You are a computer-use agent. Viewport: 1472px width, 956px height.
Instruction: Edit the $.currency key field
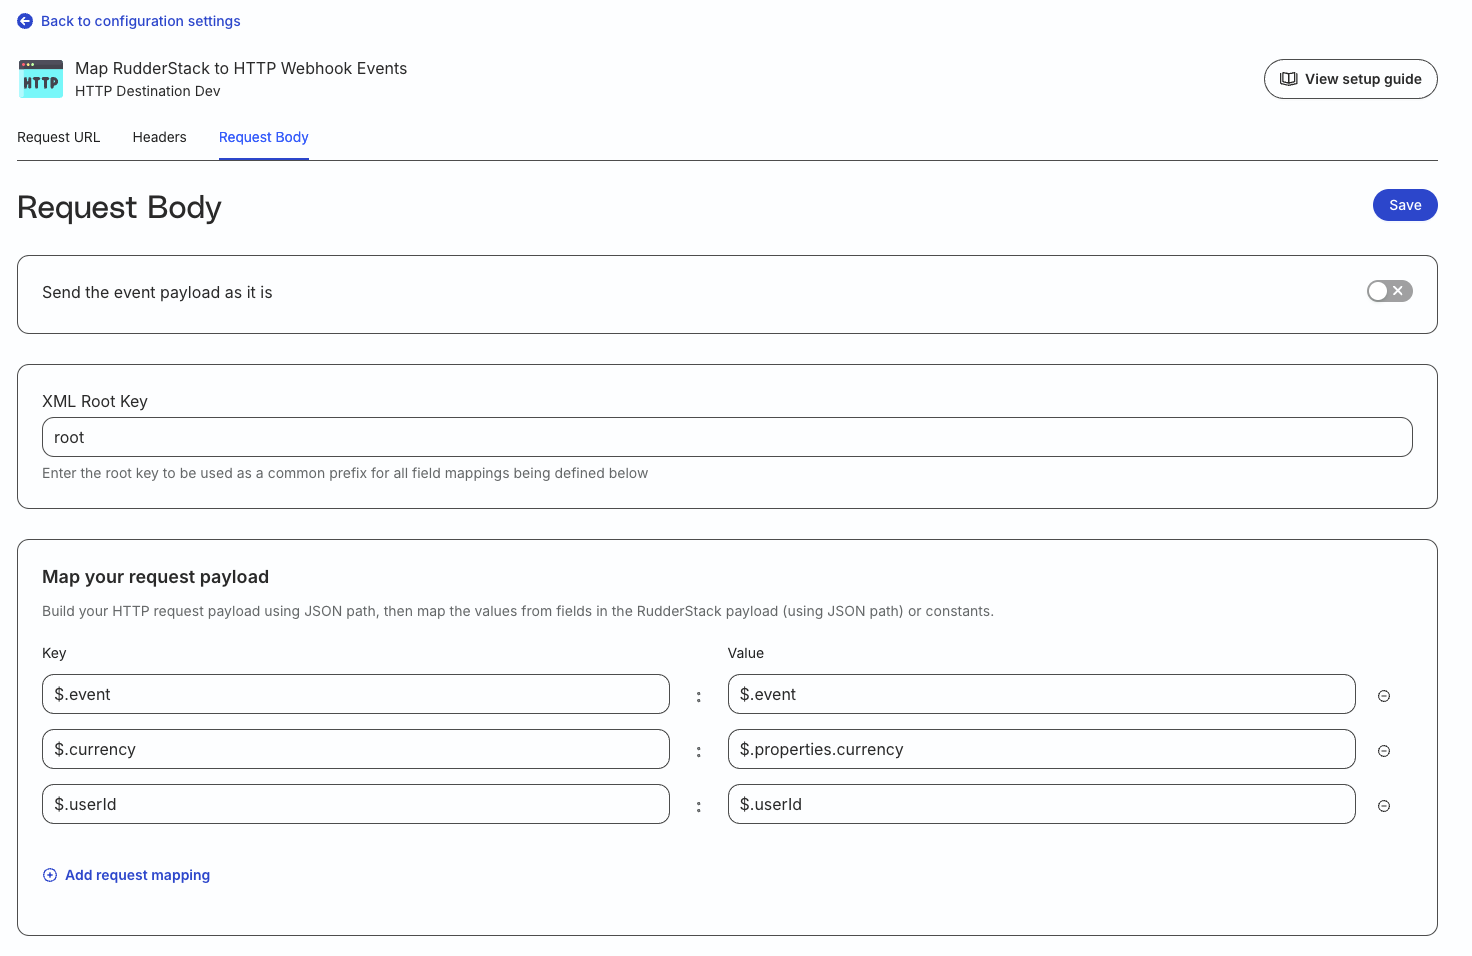coord(356,749)
